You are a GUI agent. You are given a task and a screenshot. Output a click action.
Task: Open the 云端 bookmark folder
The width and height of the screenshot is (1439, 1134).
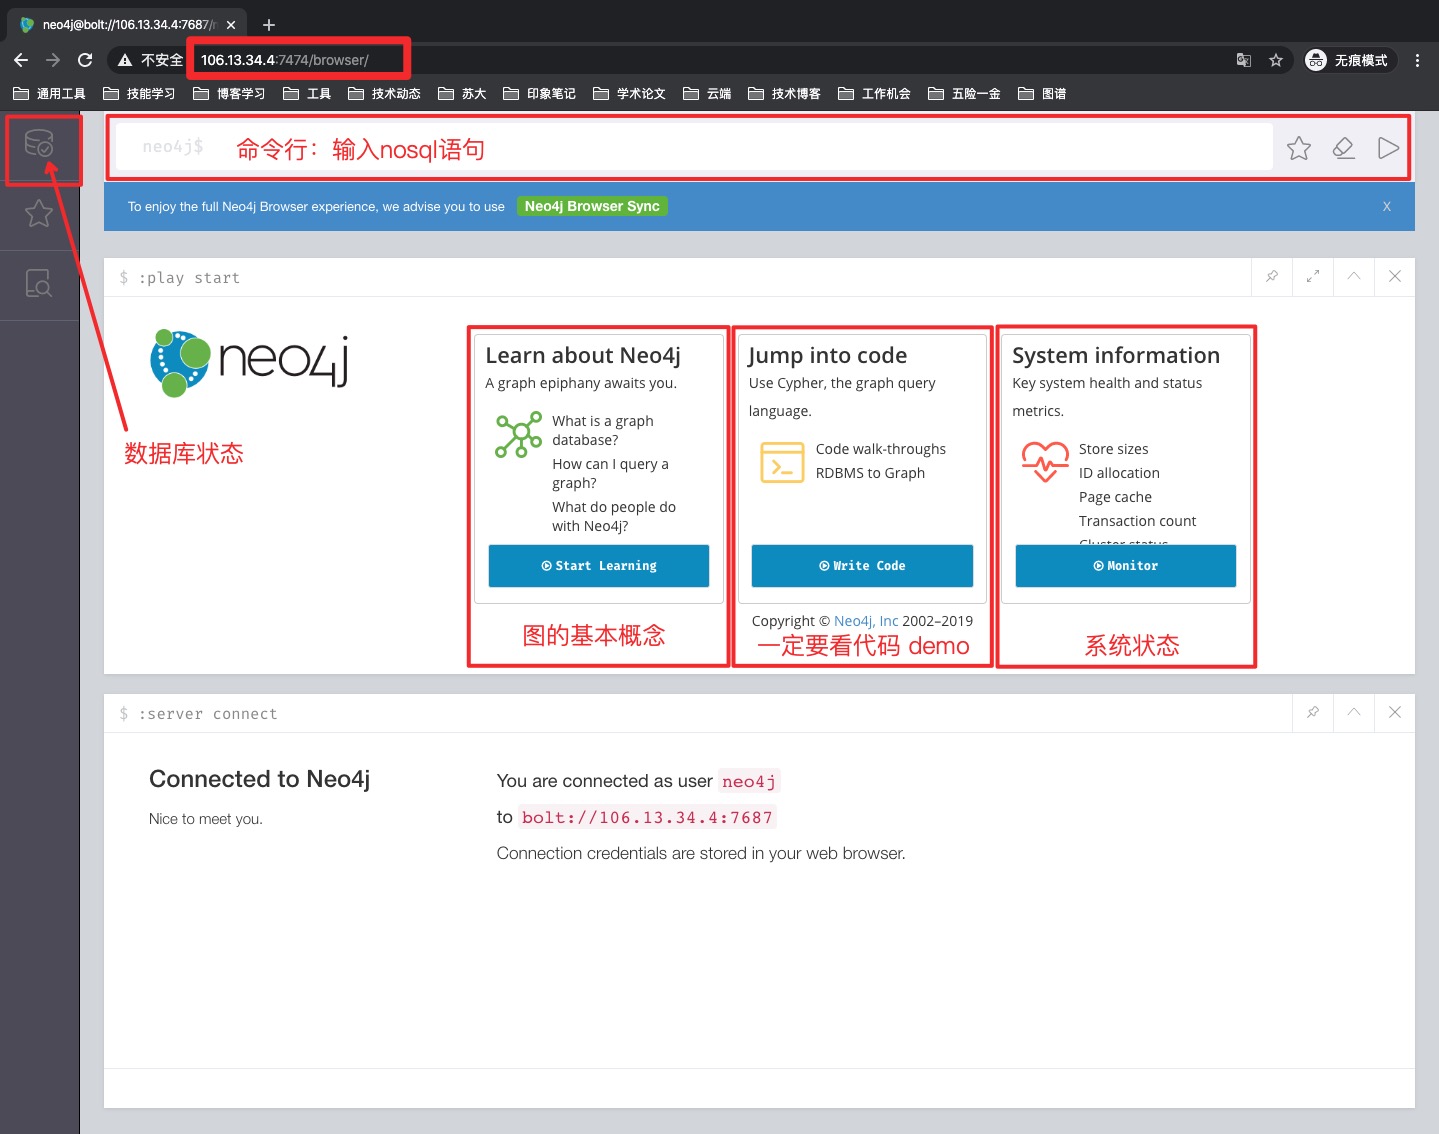tap(707, 94)
